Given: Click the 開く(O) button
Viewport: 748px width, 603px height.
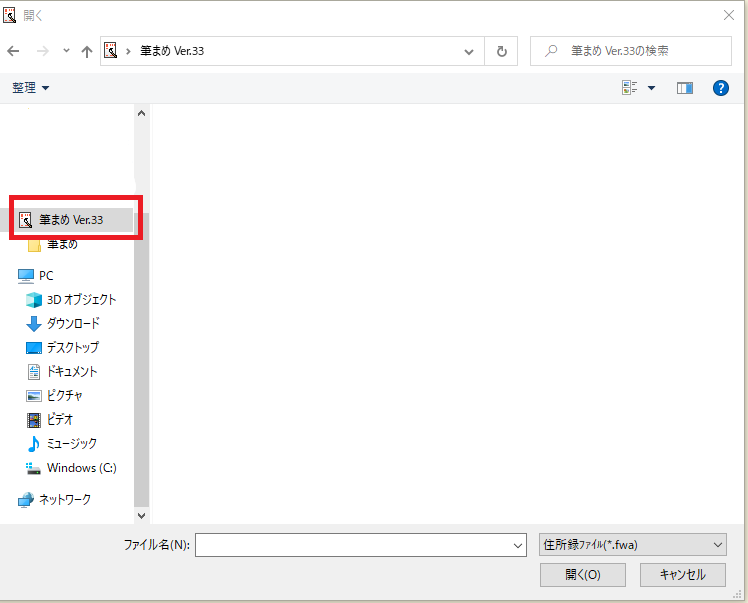Looking at the screenshot, I should (582, 575).
